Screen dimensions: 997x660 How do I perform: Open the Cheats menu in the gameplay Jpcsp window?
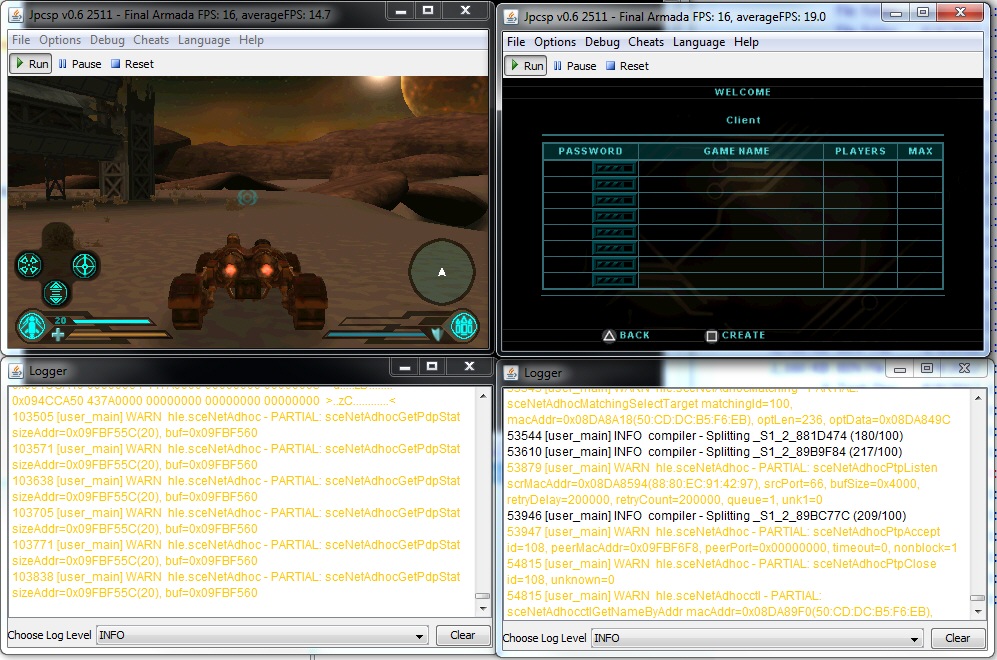coord(151,40)
